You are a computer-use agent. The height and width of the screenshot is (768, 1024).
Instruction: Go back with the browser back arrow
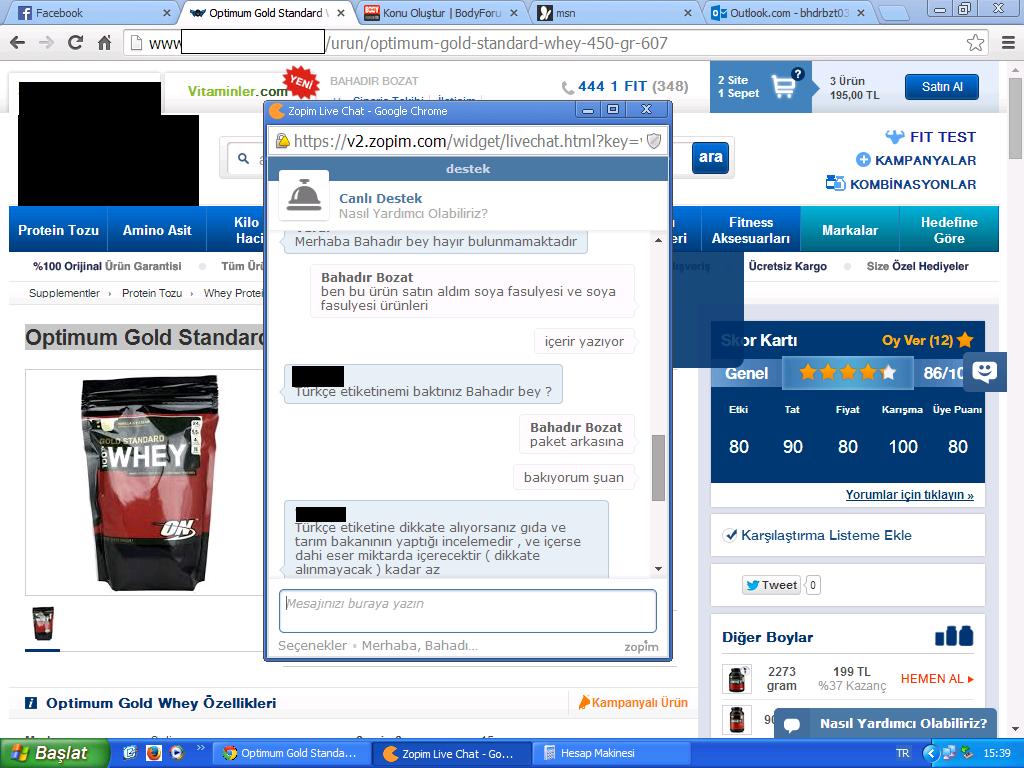coord(18,43)
